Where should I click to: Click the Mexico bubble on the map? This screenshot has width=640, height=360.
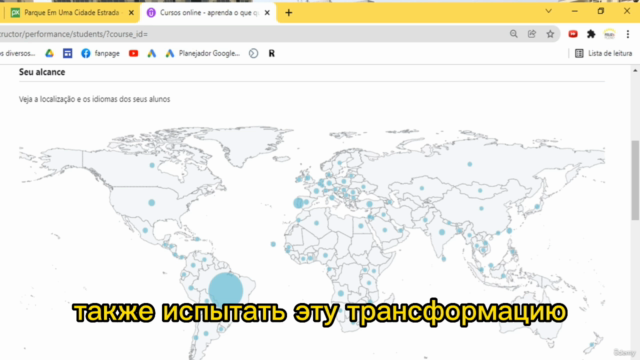[145, 231]
